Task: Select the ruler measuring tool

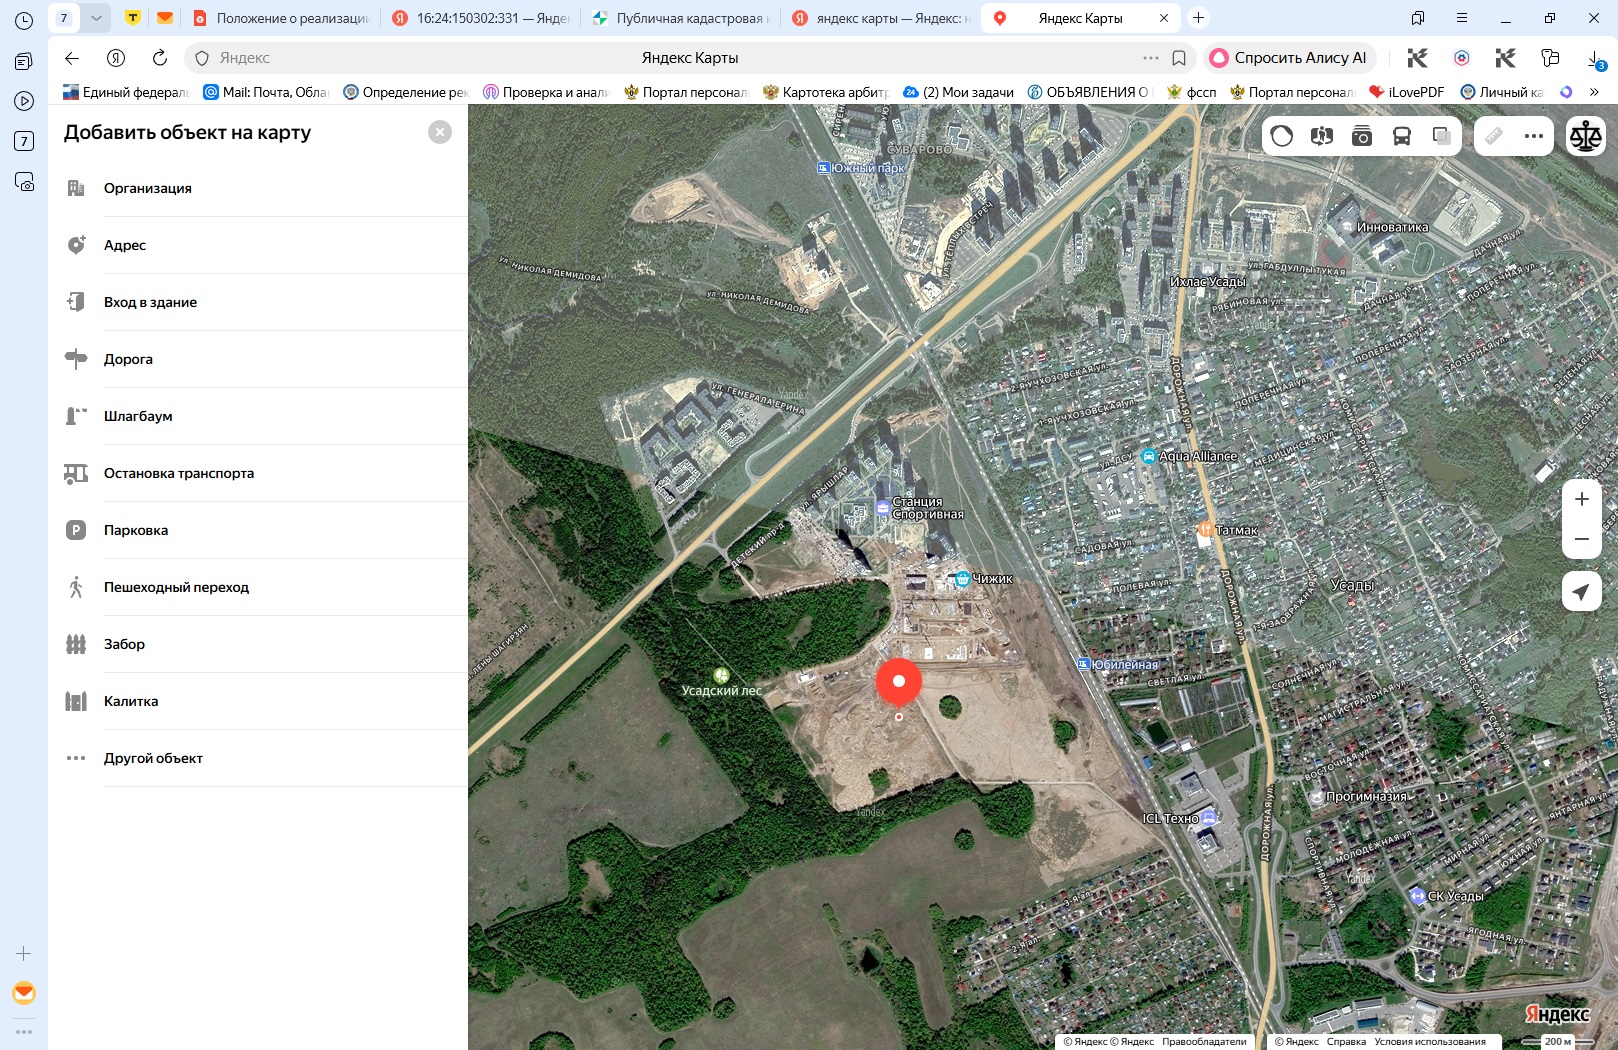Action: pos(1494,136)
